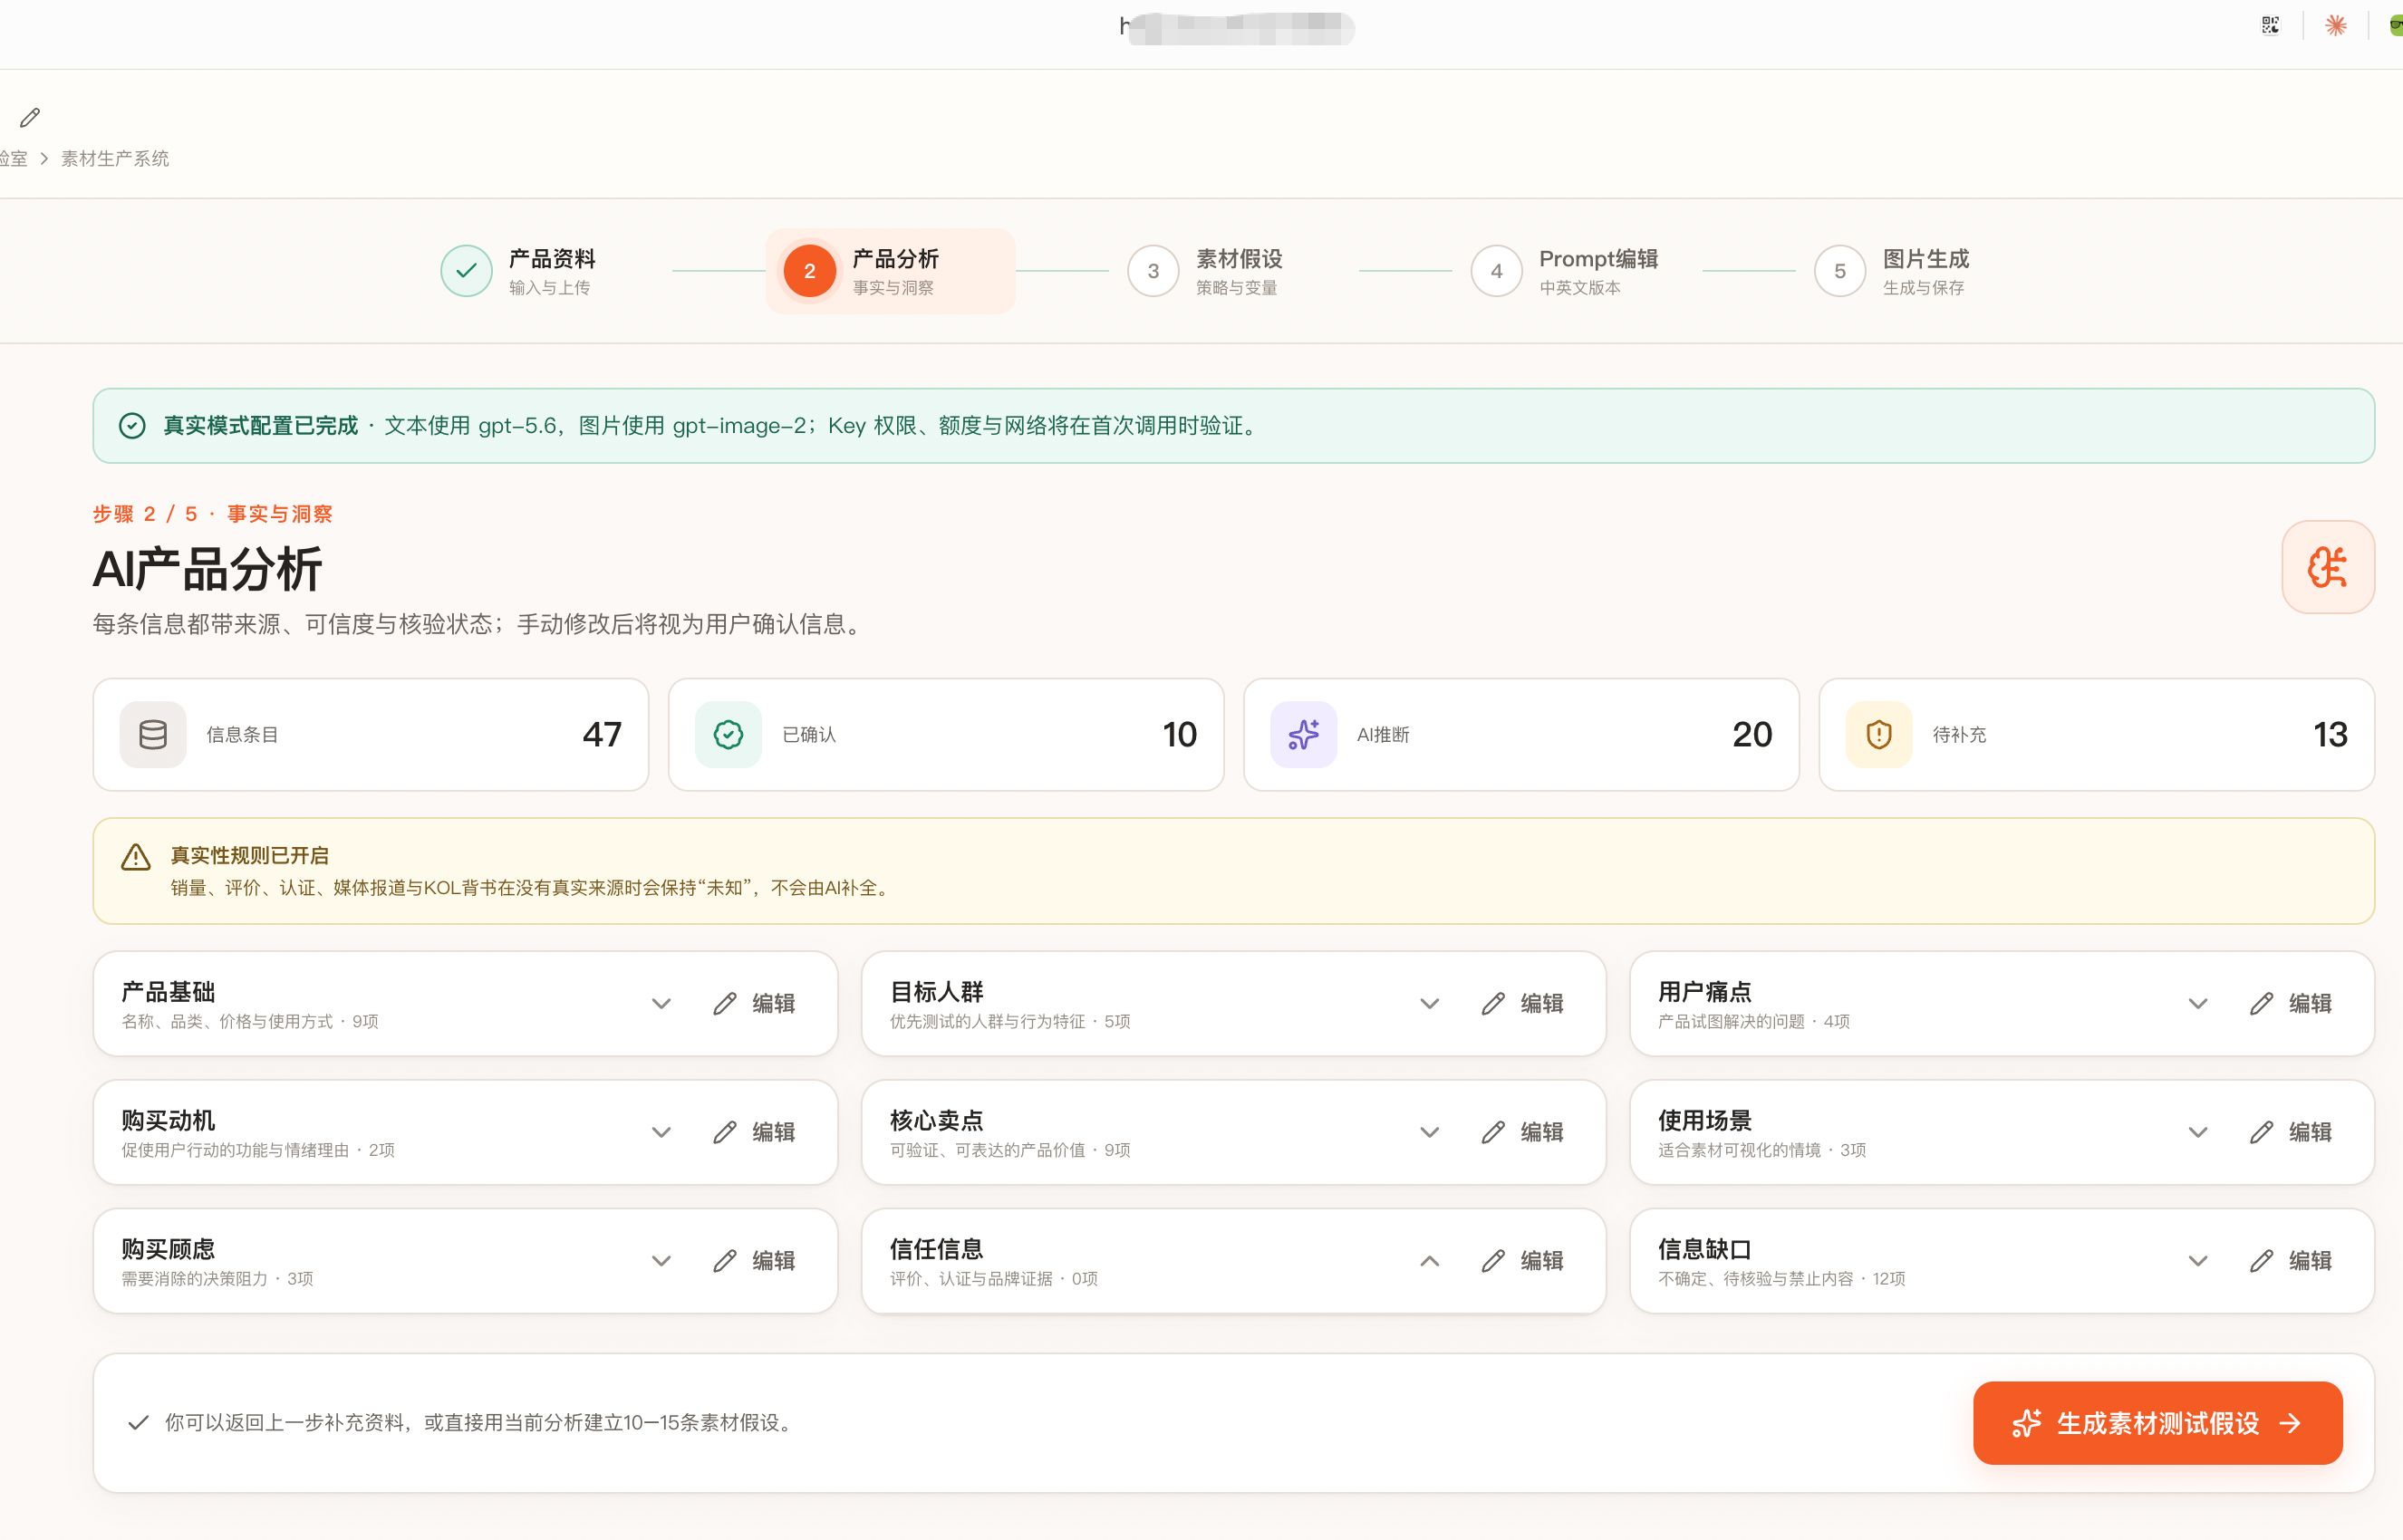Go to step 产品资料 in stepper
Image resolution: width=2403 pixels, height=1540 pixels.
tap(546, 271)
